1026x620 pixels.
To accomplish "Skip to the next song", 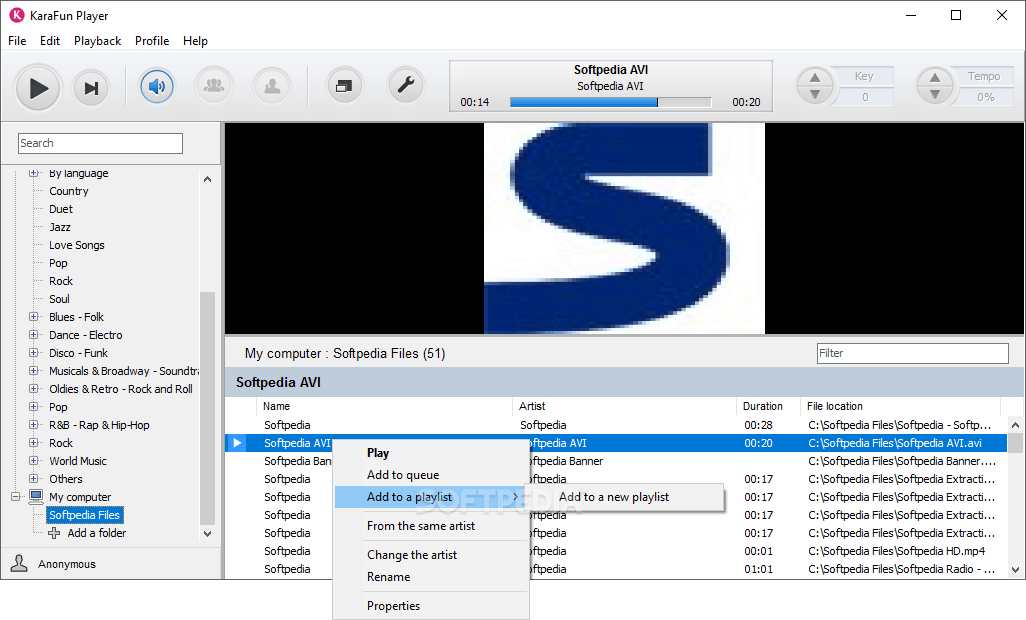I will pyautogui.click(x=92, y=88).
